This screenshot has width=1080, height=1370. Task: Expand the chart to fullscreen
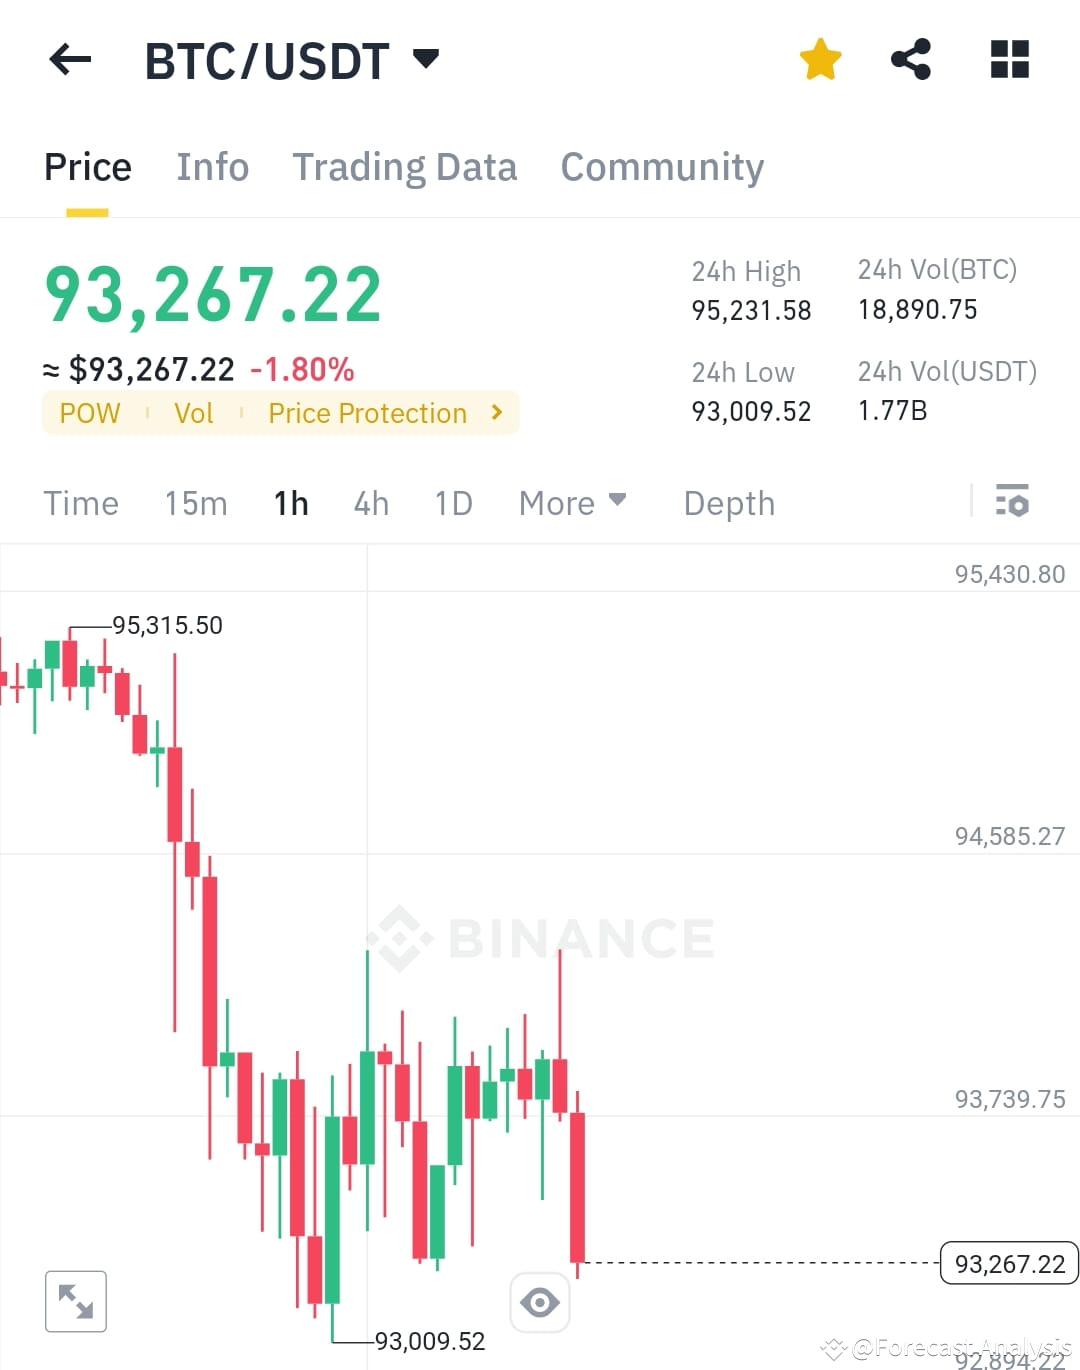tap(76, 1301)
